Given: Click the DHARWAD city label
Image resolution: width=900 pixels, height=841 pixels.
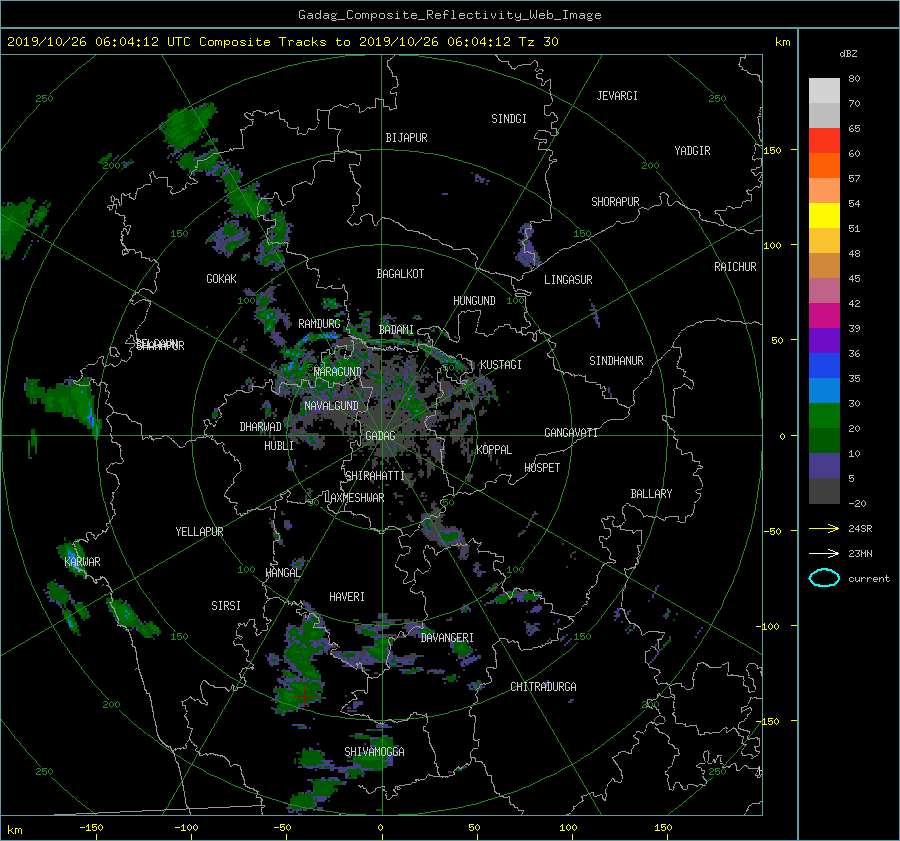Looking at the screenshot, I should pos(260,427).
